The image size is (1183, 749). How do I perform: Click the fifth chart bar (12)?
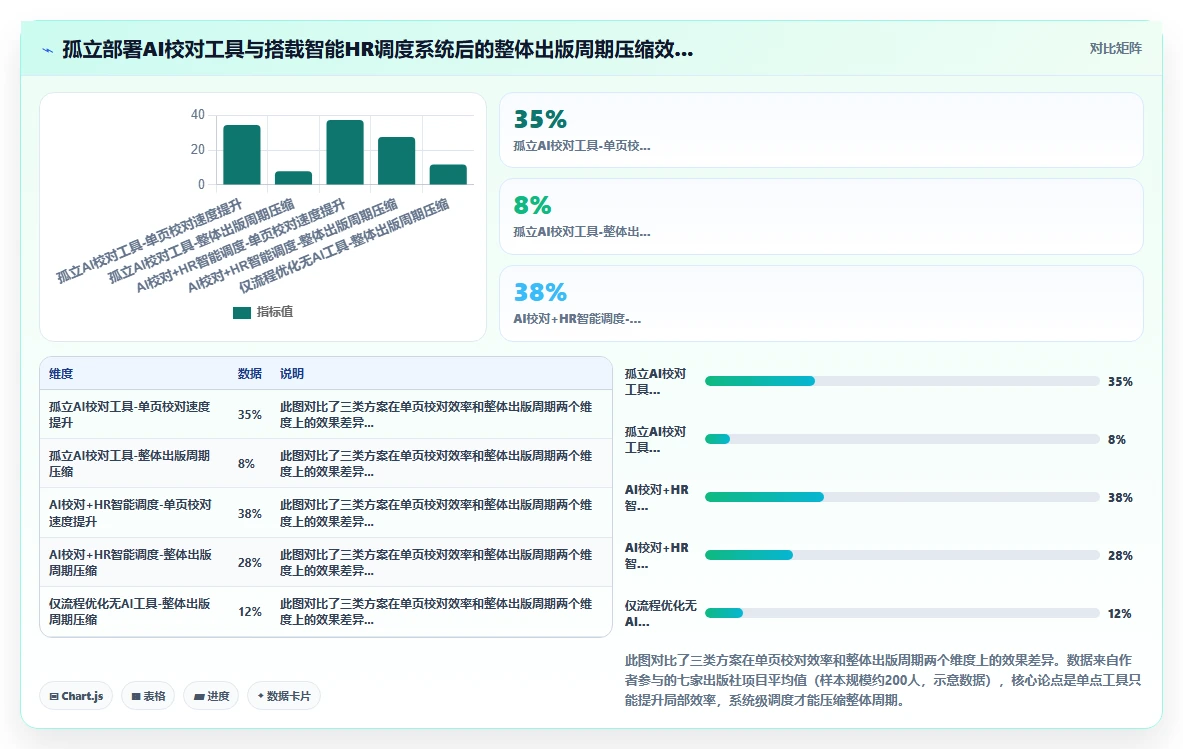[x=448, y=174]
